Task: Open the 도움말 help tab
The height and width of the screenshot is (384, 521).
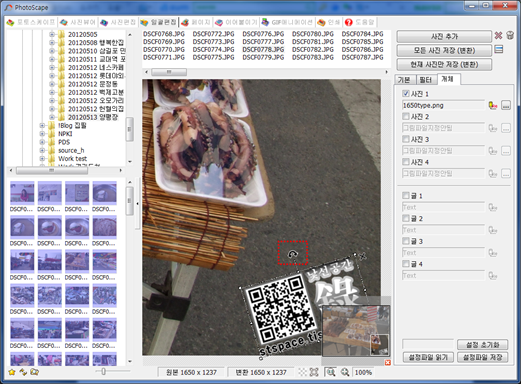Action: tap(359, 22)
